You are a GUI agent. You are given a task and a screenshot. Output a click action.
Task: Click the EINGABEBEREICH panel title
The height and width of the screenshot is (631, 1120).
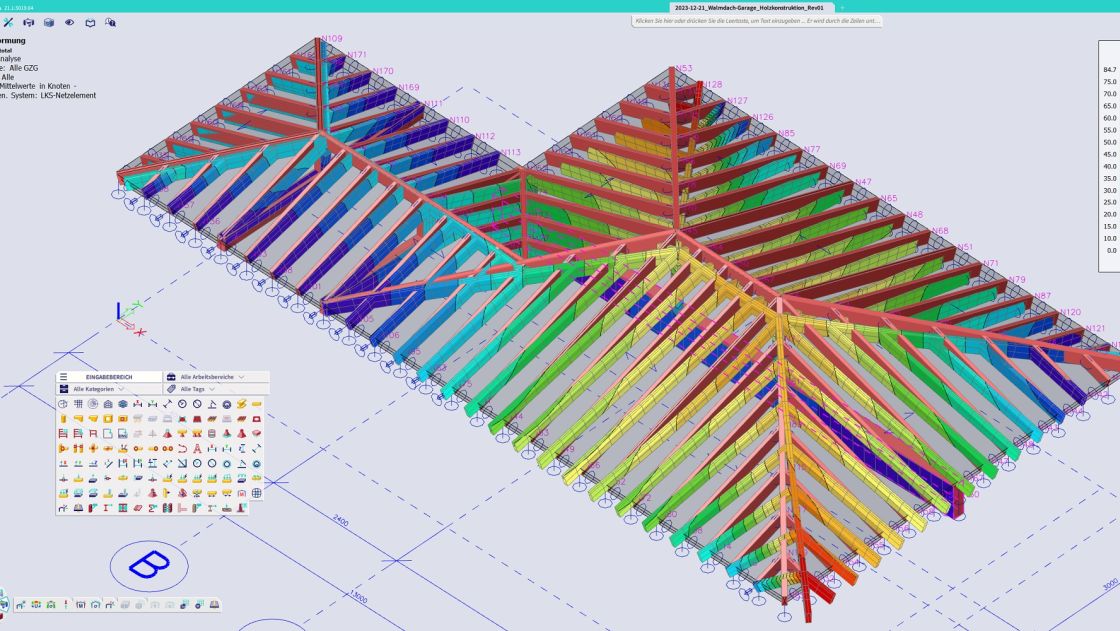108,377
